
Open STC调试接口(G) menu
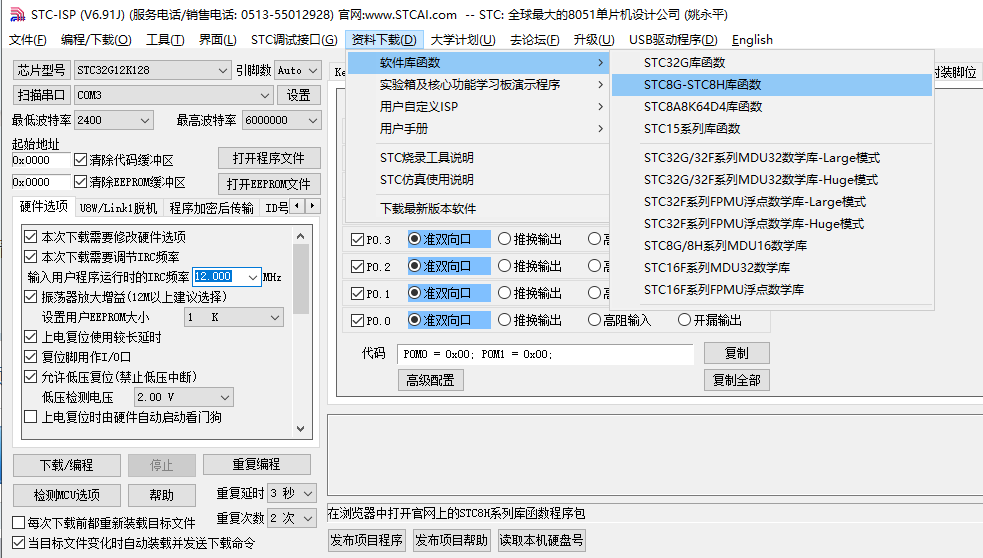tap(294, 39)
